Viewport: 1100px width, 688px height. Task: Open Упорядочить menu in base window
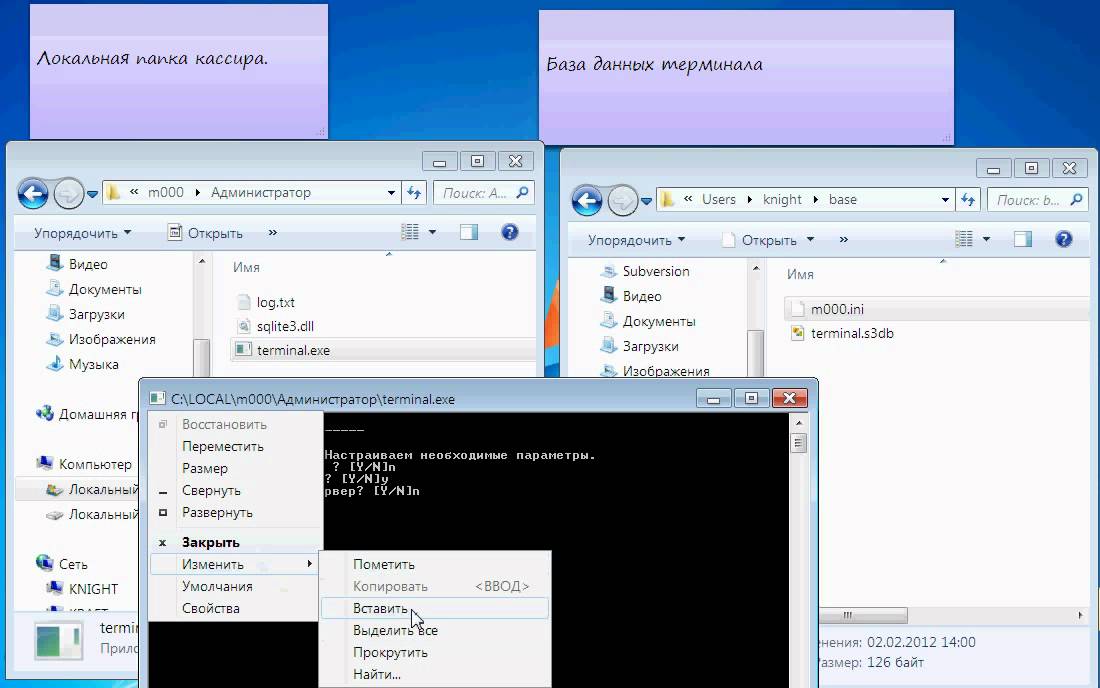click(x=637, y=240)
